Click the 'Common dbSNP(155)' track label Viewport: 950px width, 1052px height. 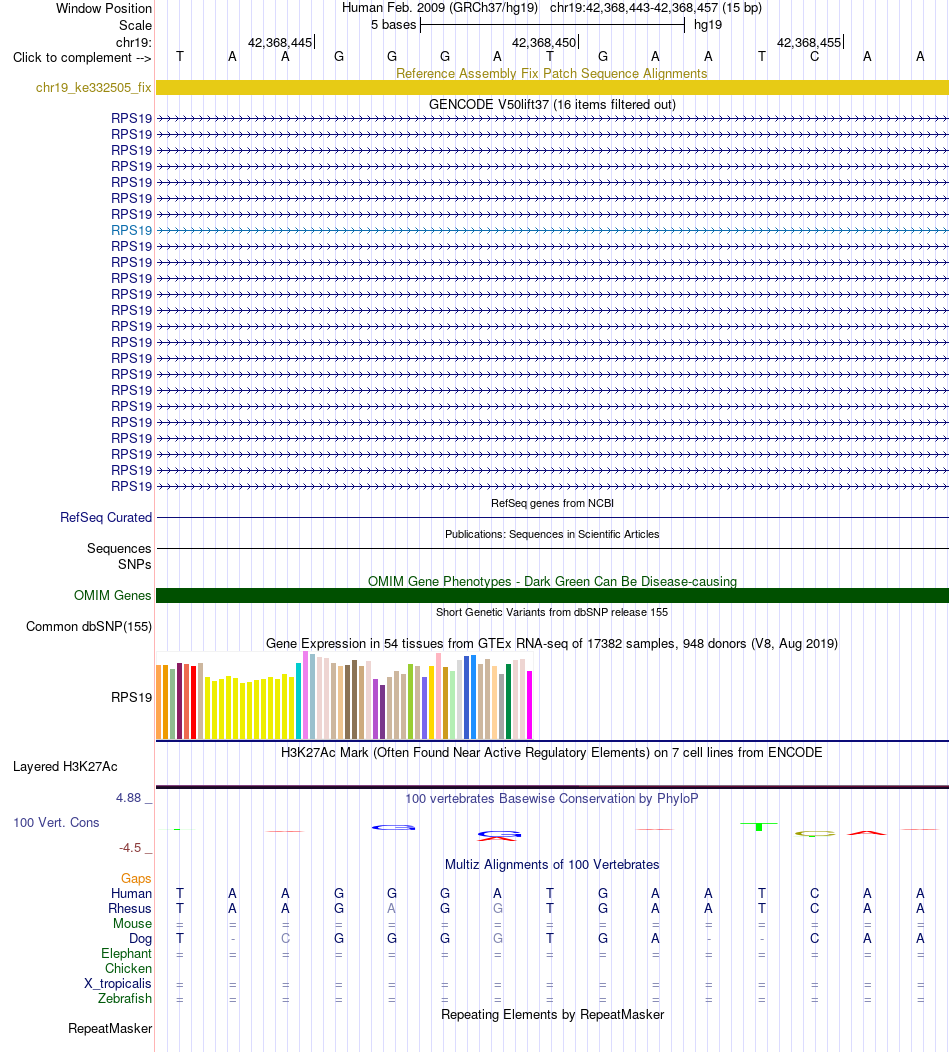click(89, 627)
